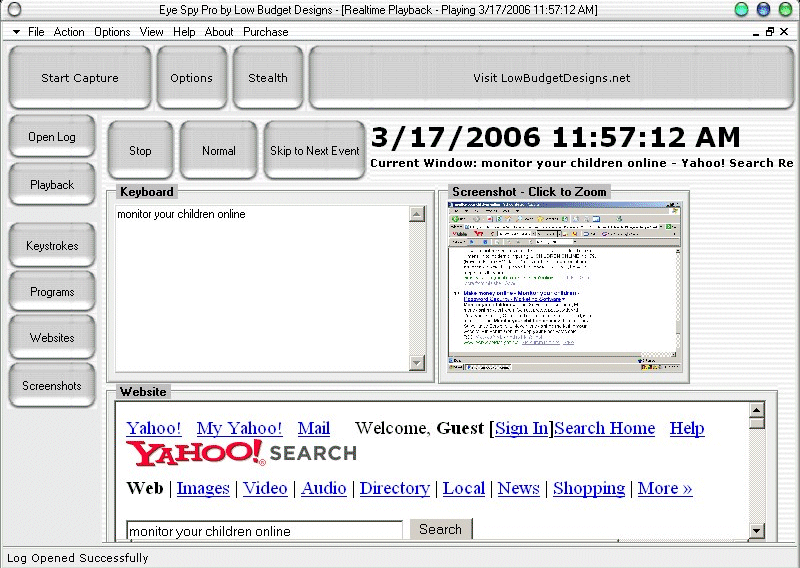
Task: Open the Purchase menu
Action: [x=266, y=32]
